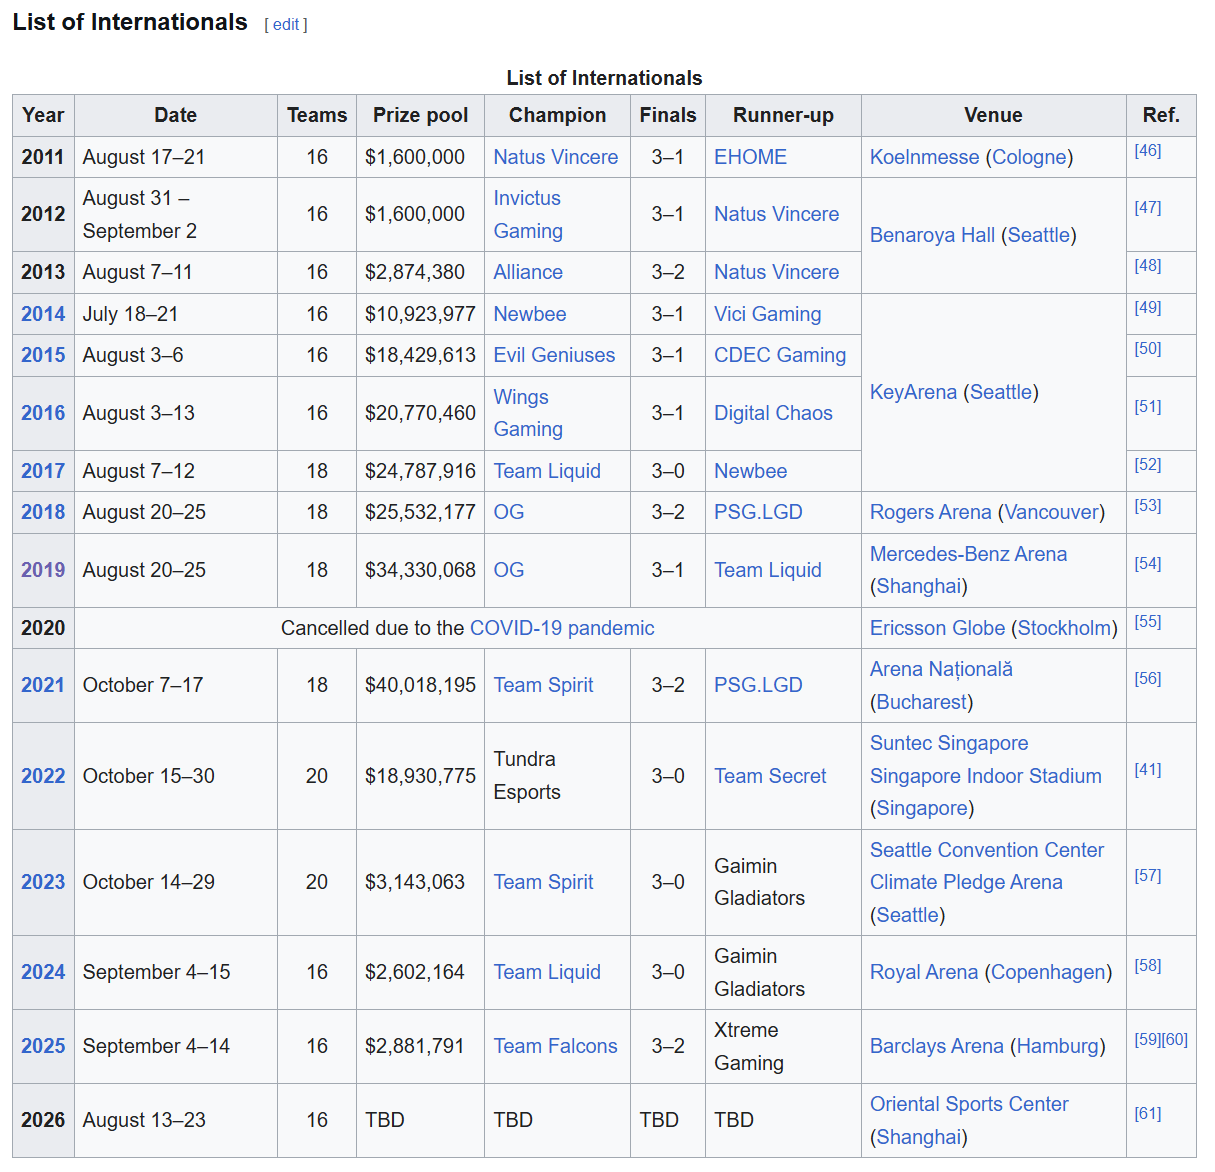Open Team Liquid champion link for 2017
The height and width of the screenshot is (1172, 1215).
click(x=547, y=471)
